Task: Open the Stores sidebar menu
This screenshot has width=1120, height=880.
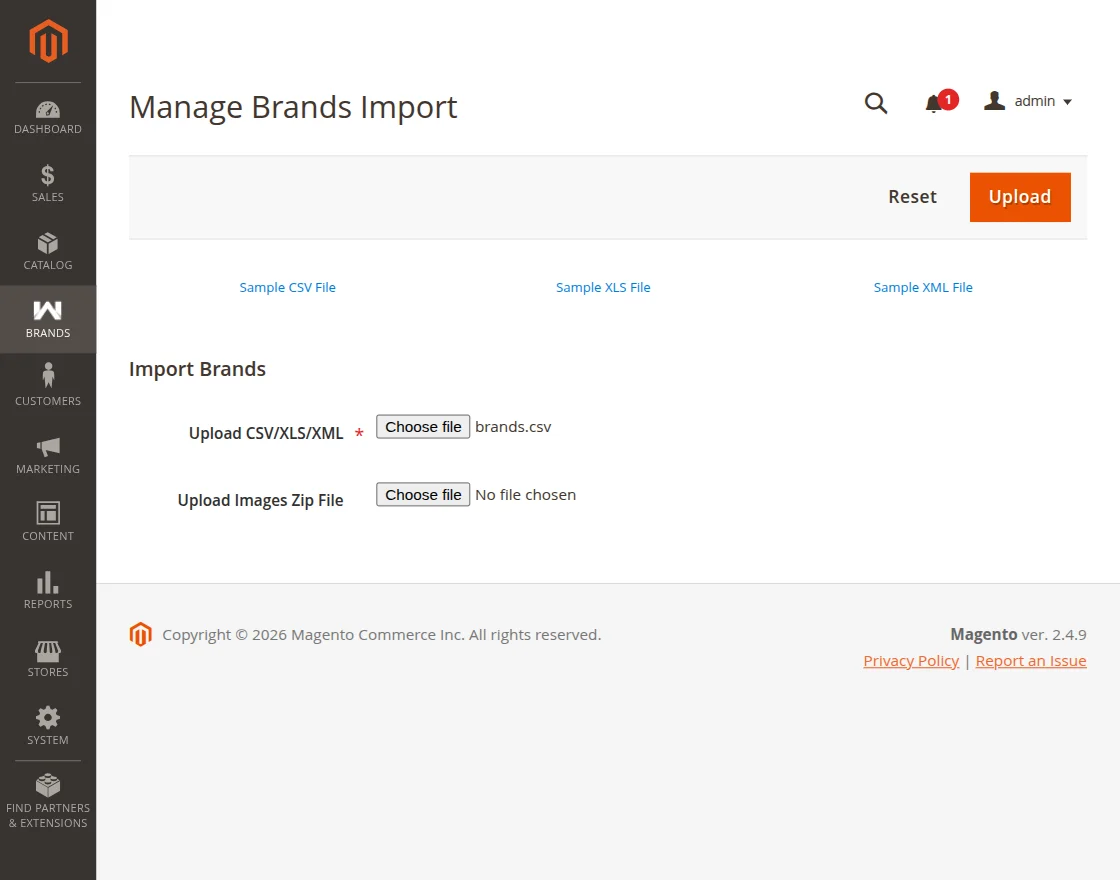Action: pyautogui.click(x=48, y=659)
